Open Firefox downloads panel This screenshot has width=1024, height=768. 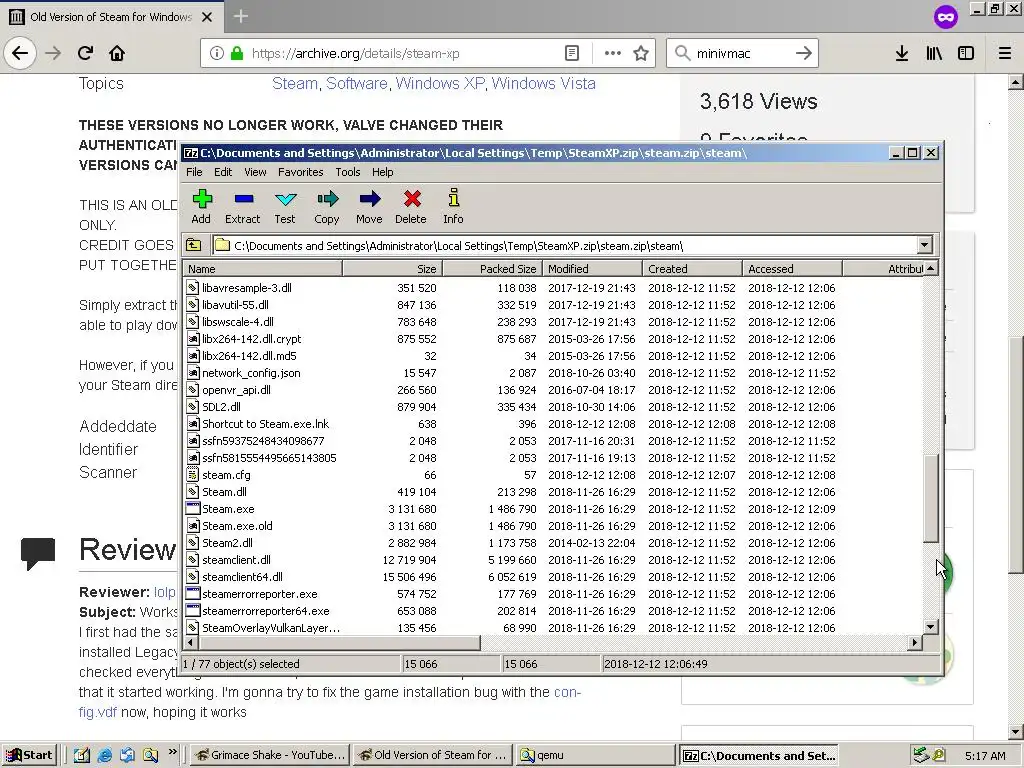902,54
